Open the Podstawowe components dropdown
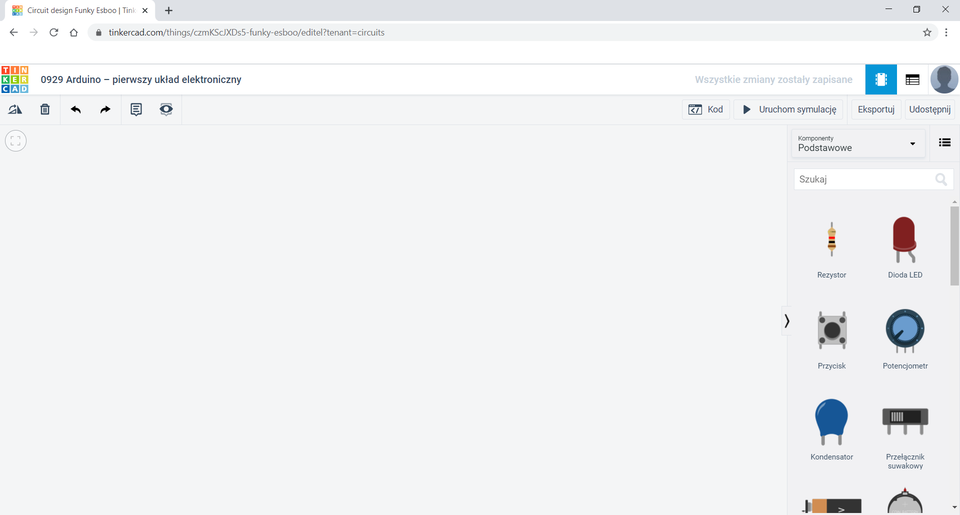Image resolution: width=960 pixels, height=515 pixels. (x=858, y=143)
